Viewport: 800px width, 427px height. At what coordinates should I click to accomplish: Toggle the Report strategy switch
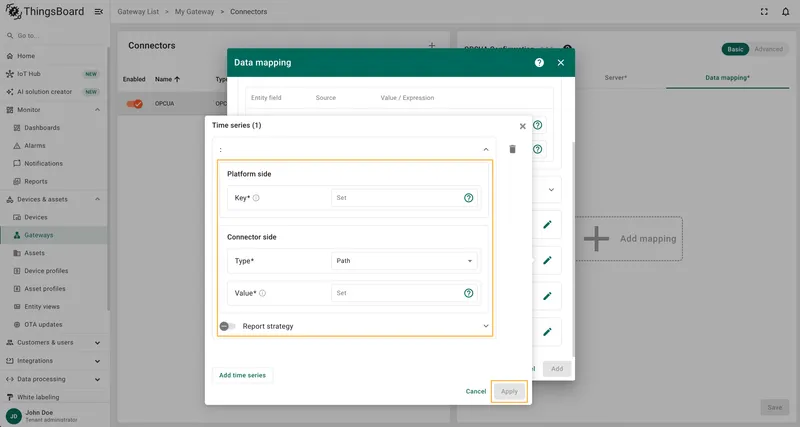click(x=228, y=326)
